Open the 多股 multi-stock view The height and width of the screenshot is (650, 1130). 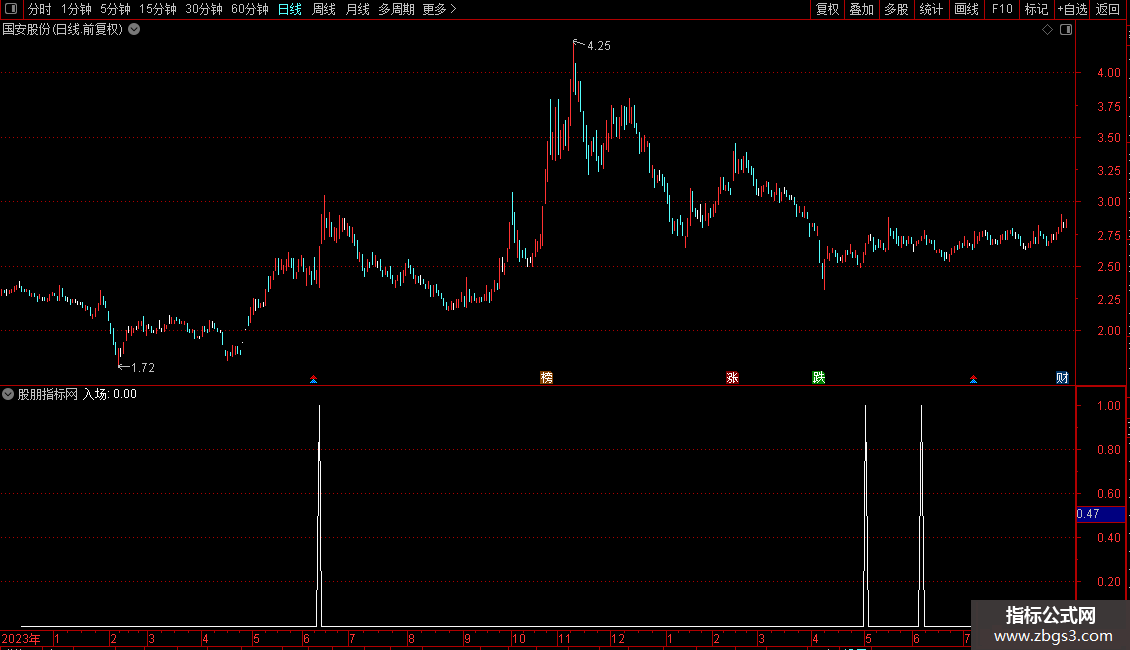tap(896, 9)
